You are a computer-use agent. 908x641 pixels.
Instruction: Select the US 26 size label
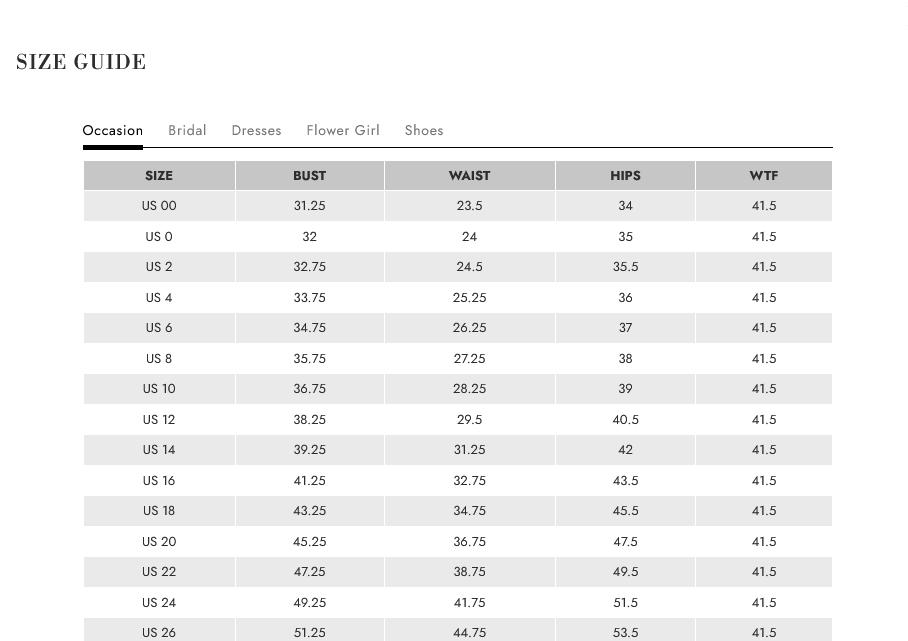coord(159,632)
